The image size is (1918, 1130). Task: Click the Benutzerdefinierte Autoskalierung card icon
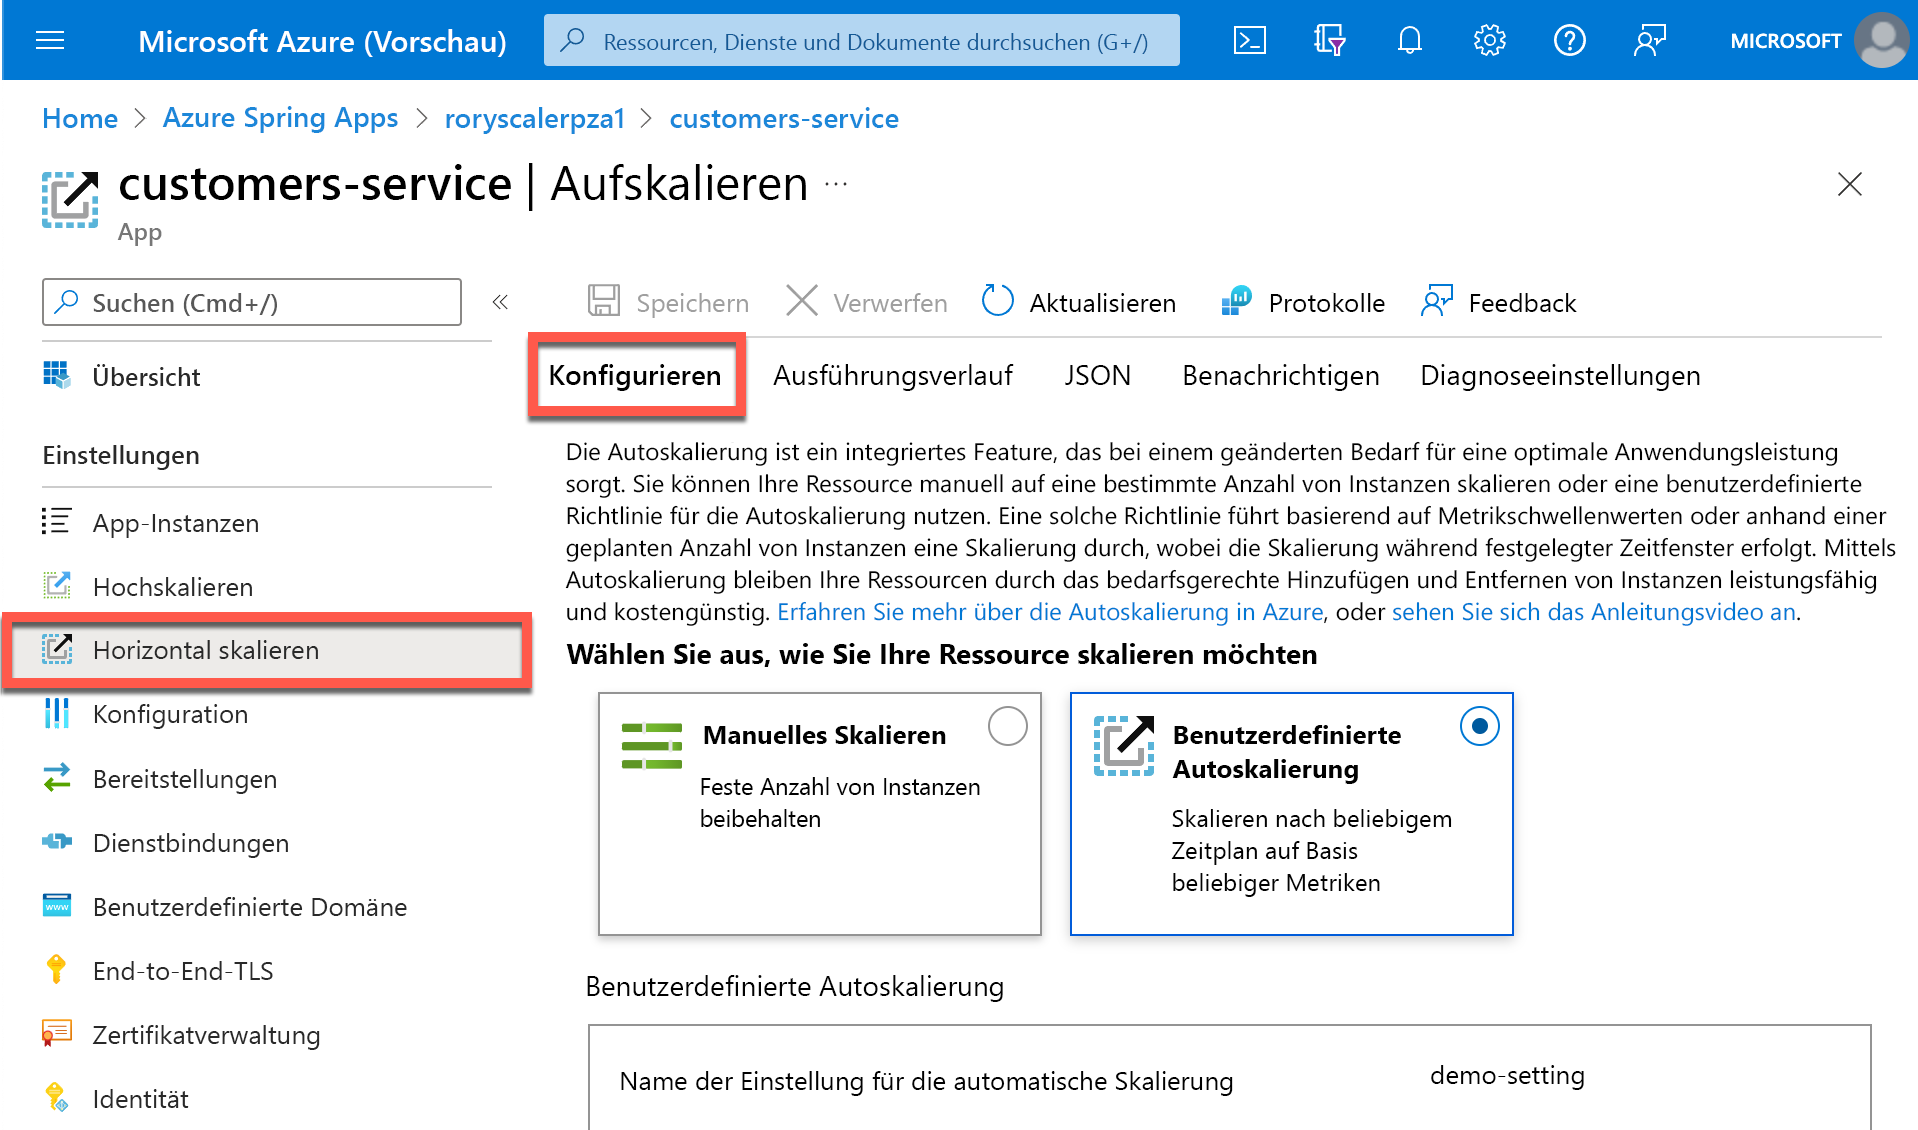click(1123, 745)
